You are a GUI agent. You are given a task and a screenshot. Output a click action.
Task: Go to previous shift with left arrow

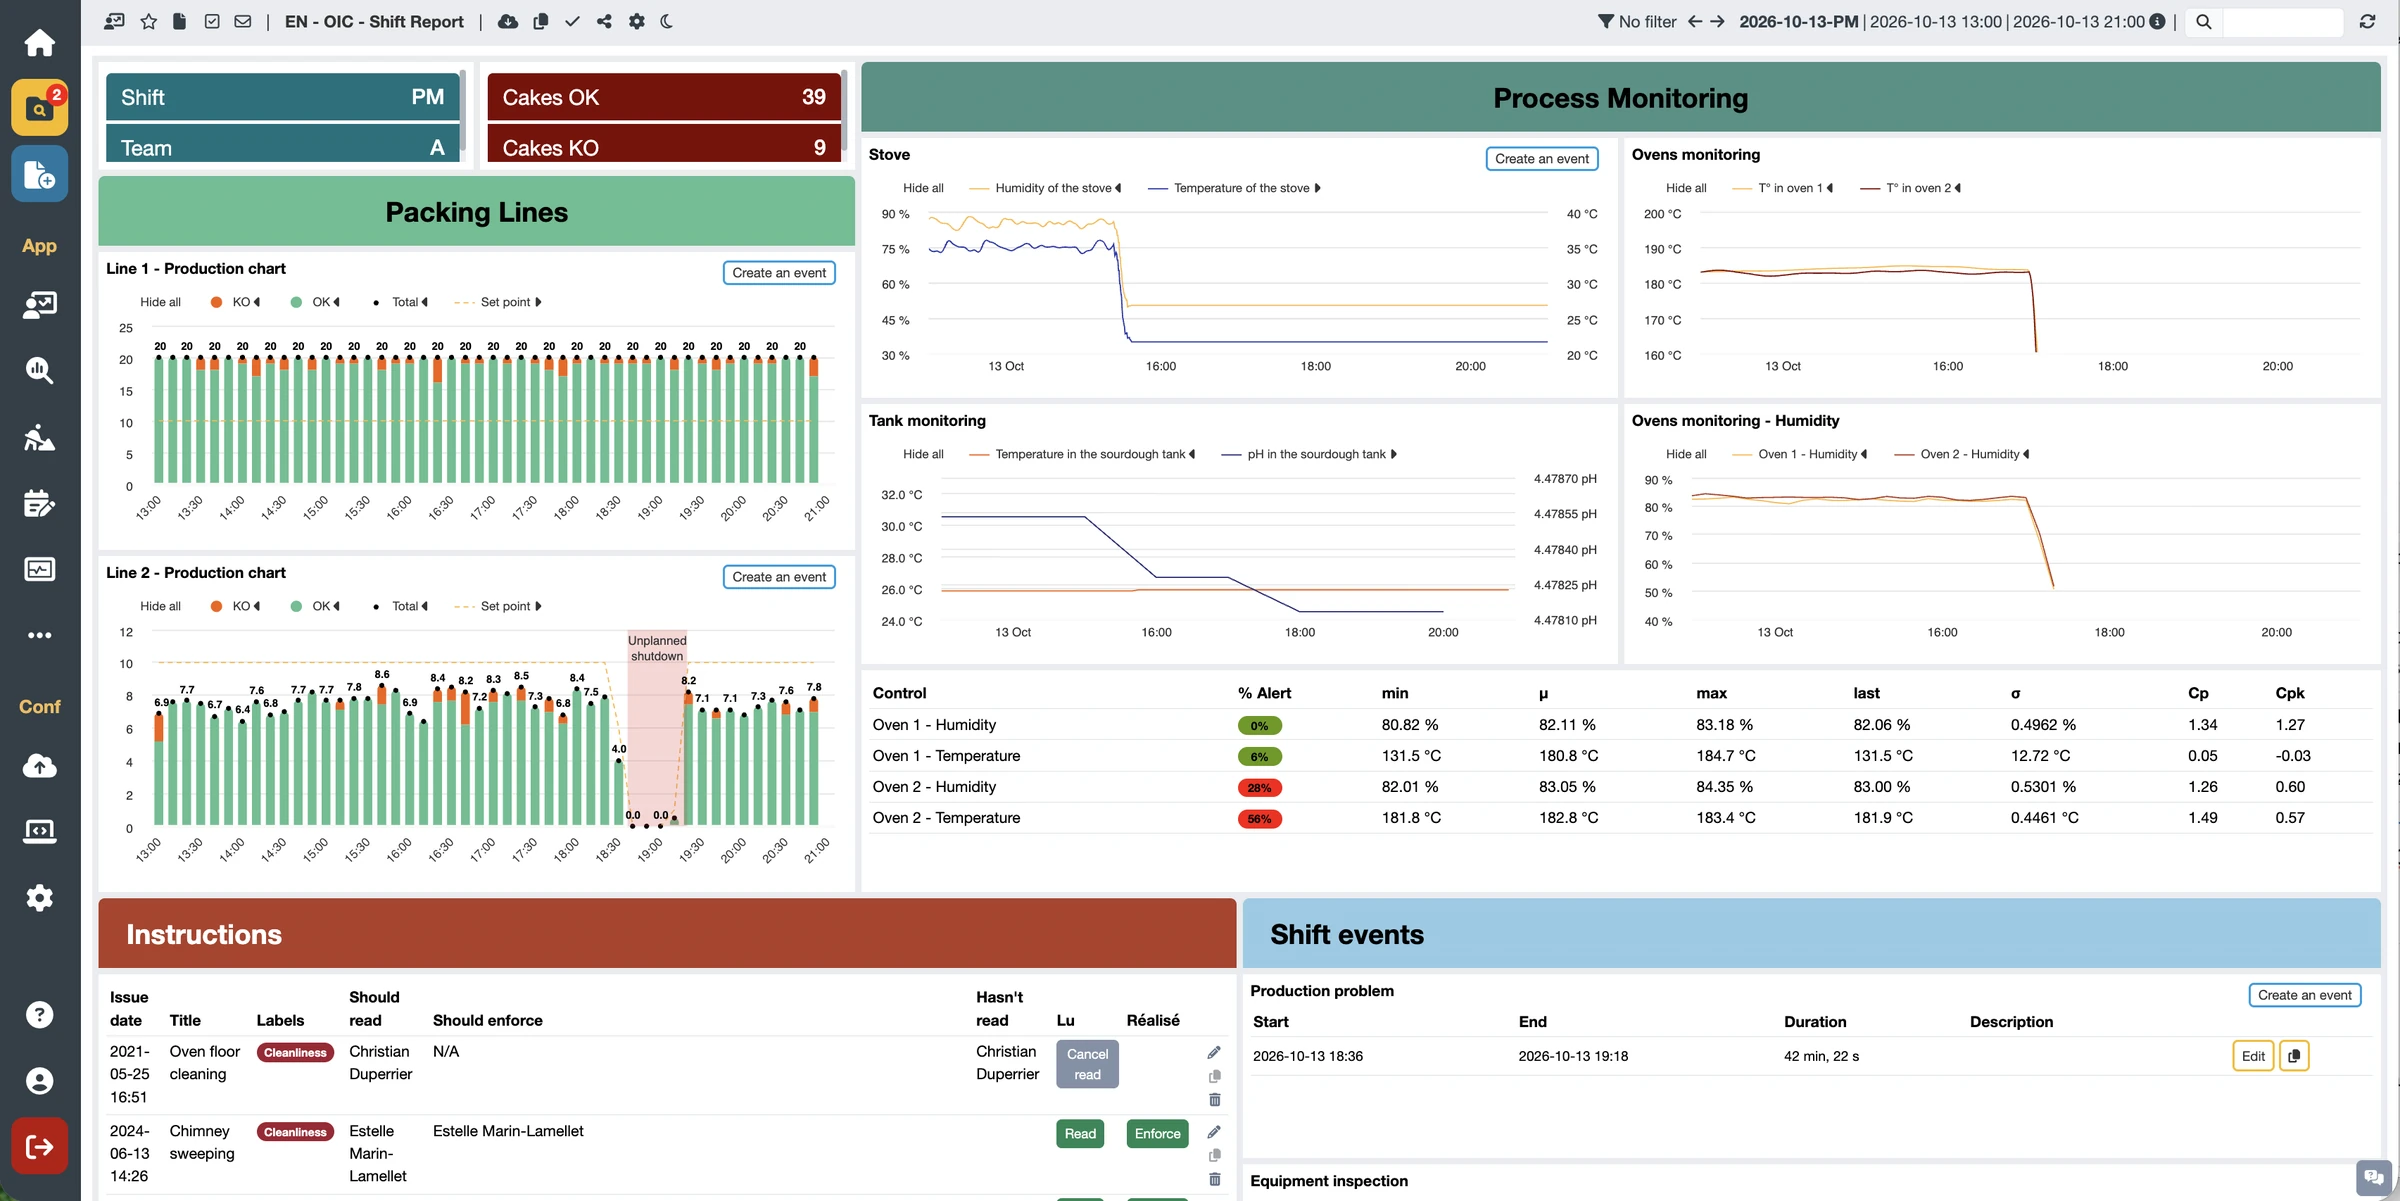coord(1694,21)
